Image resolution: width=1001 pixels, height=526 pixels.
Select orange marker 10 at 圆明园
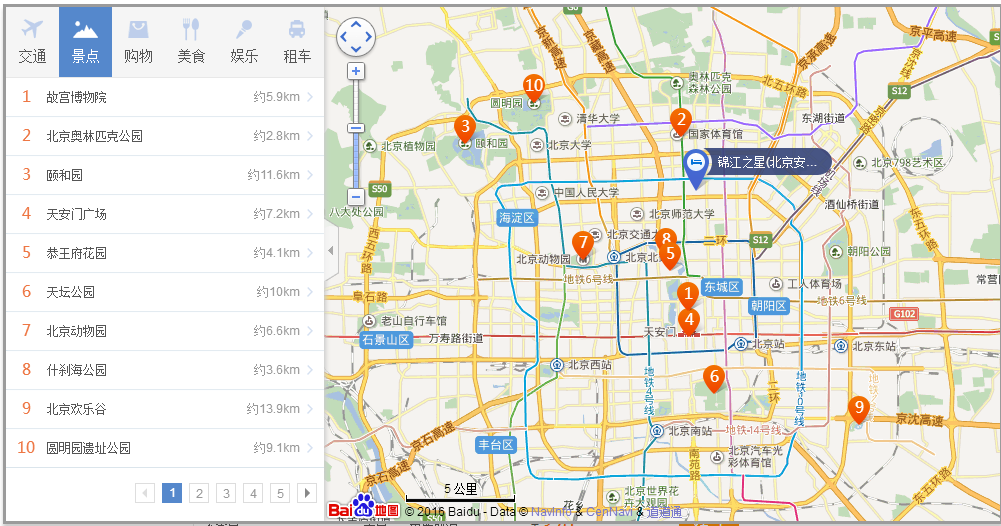(x=534, y=86)
